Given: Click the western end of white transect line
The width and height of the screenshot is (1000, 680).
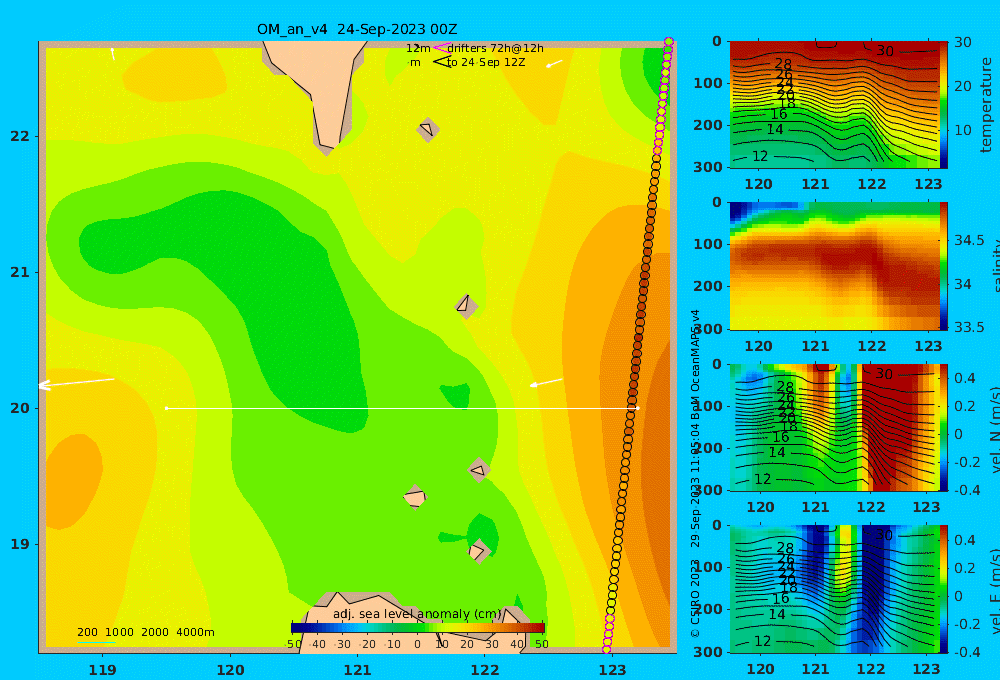Looking at the screenshot, I should [x=166, y=408].
